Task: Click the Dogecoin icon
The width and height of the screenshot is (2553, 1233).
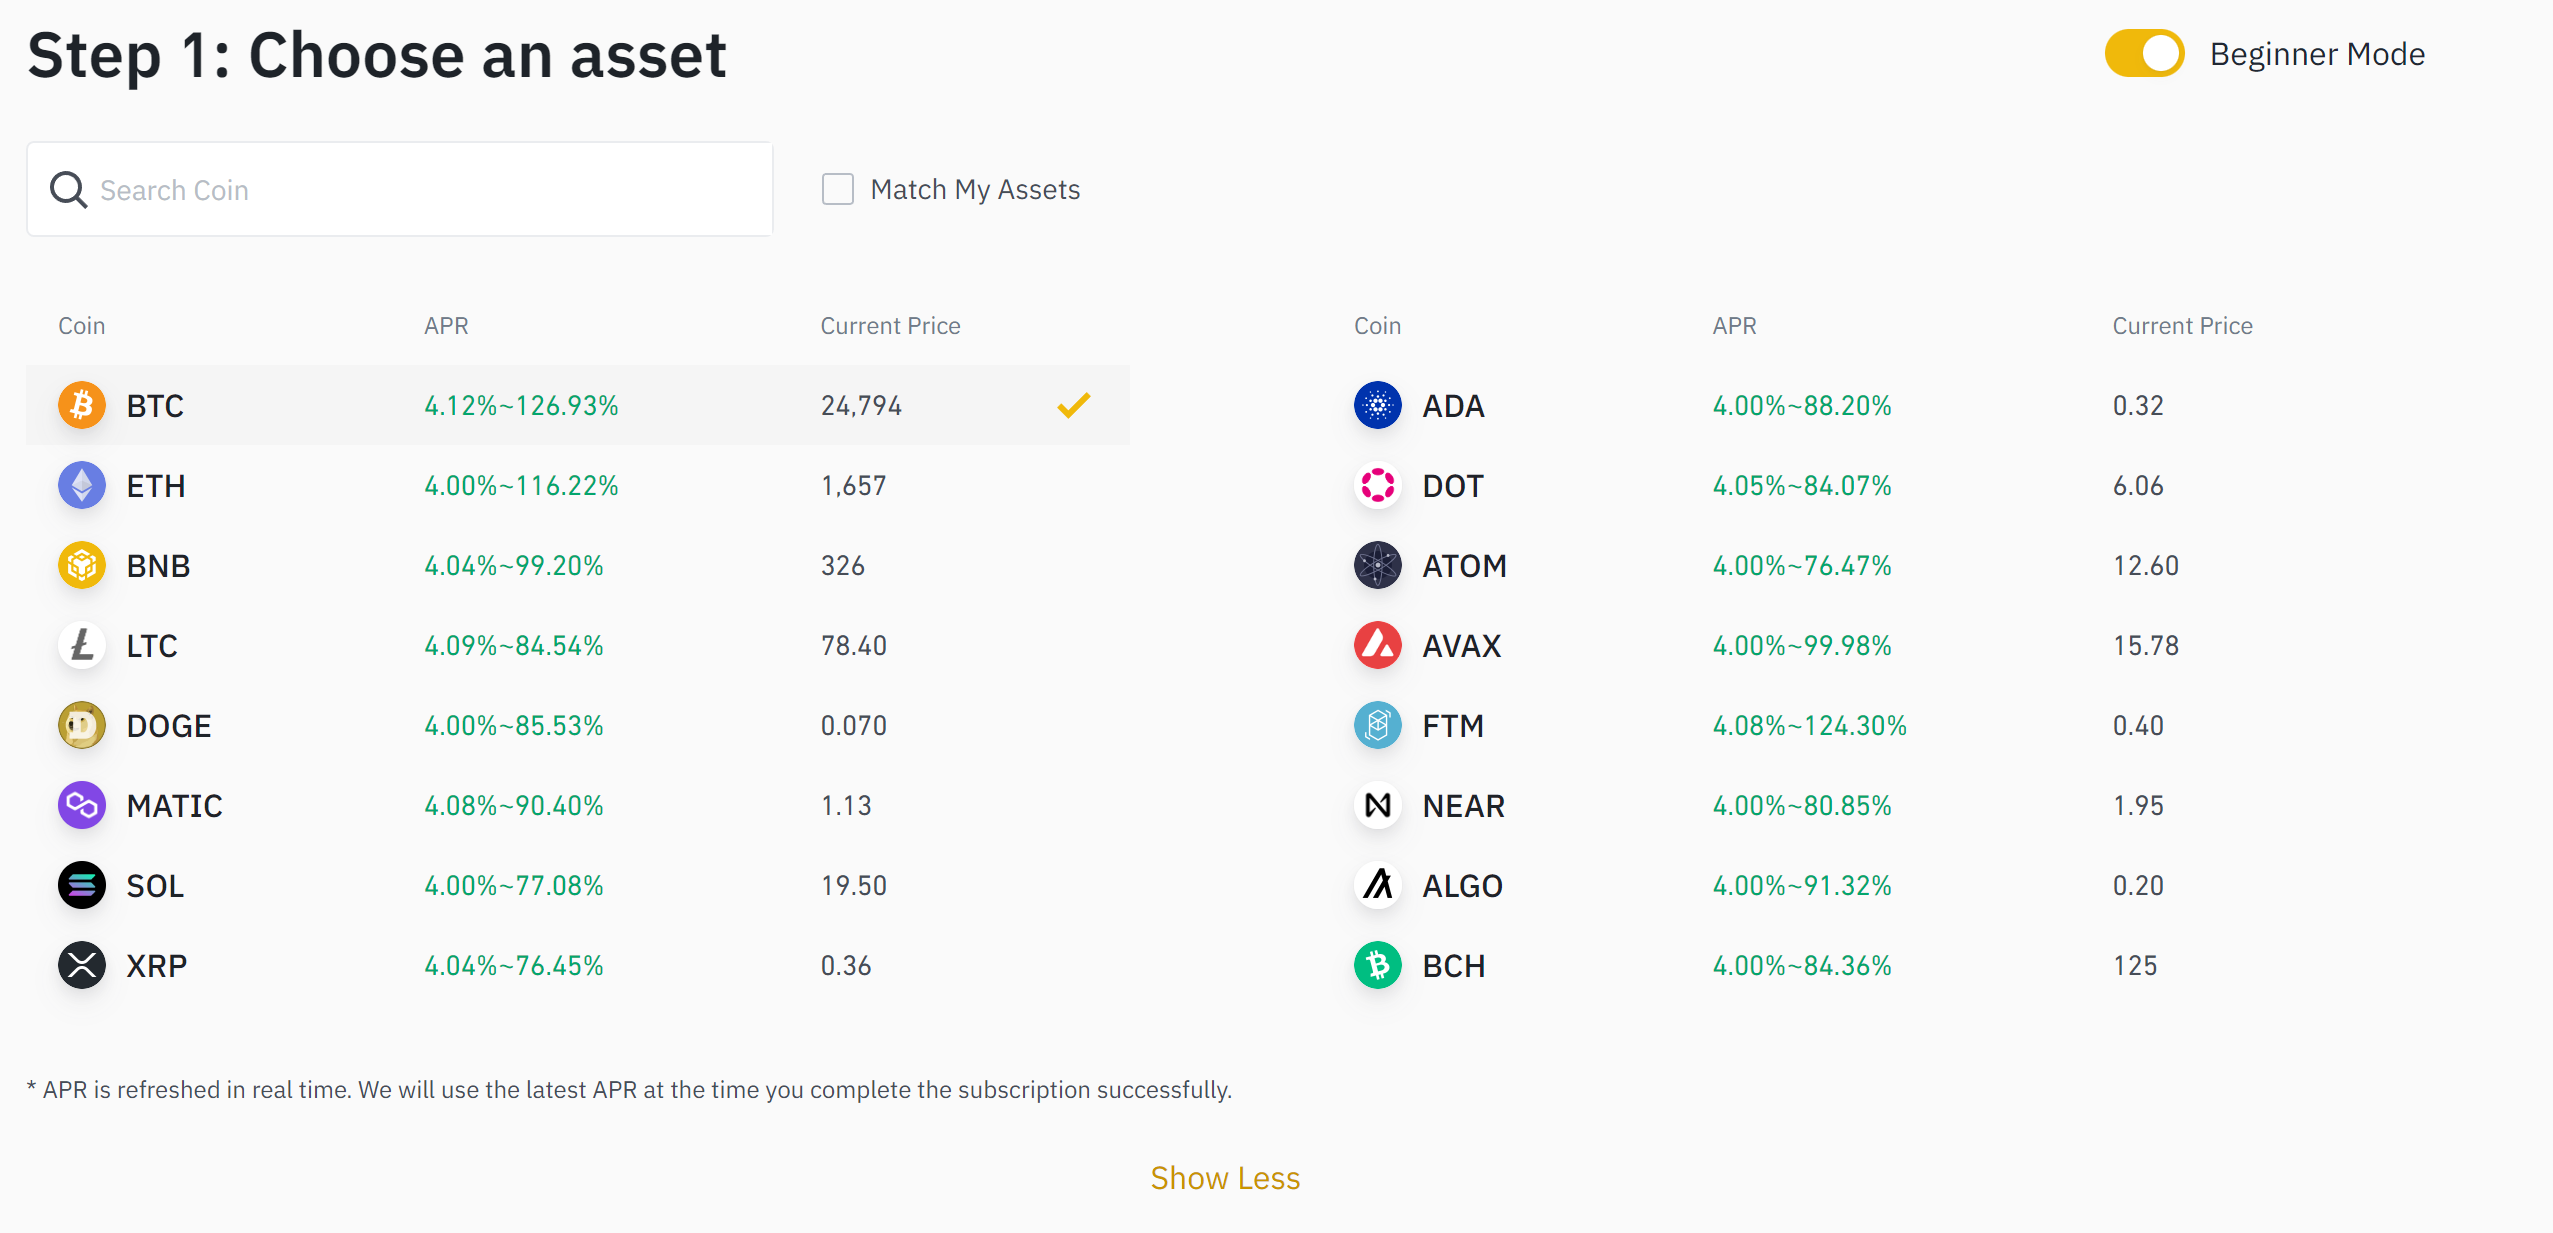Action: pyautogui.click(x=82, y=725)
